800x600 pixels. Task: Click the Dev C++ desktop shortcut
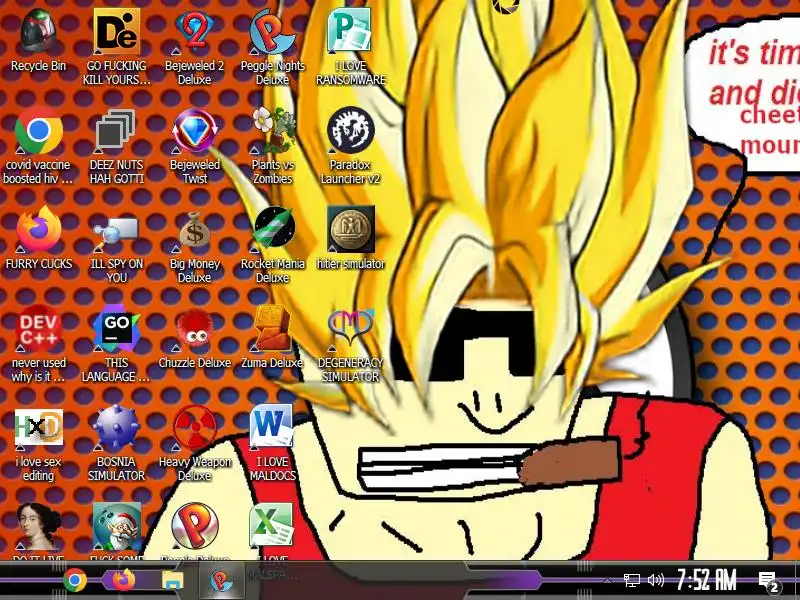click(39, 328)
